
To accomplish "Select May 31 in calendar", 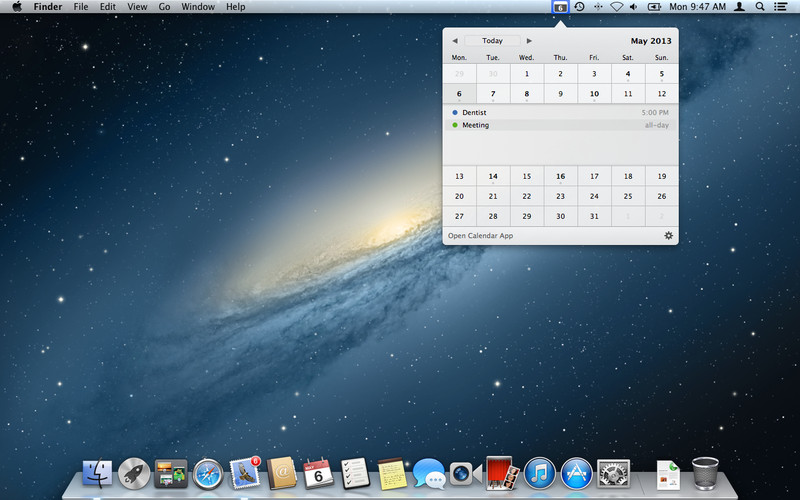I will pyautogui.click(x=594, y=216).
